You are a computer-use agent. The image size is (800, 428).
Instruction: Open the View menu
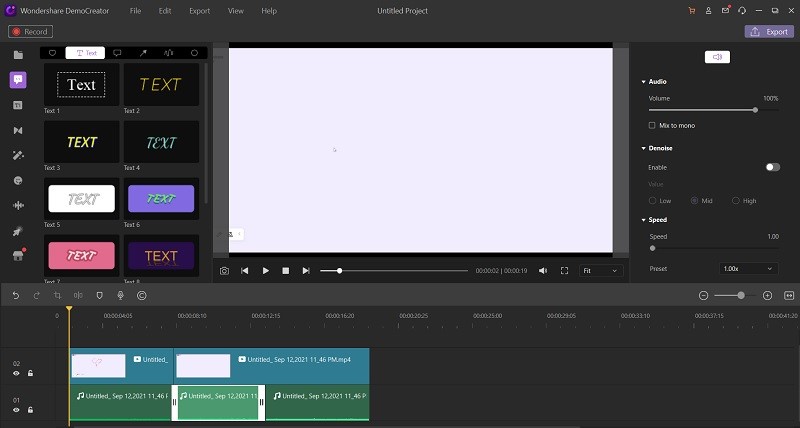click(x=236, y=11)
